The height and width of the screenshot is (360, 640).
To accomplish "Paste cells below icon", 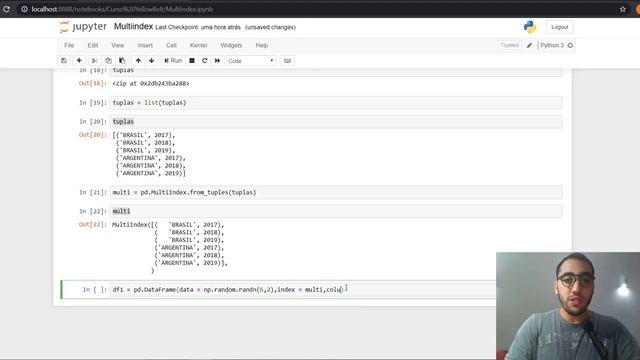I will 122,61.
